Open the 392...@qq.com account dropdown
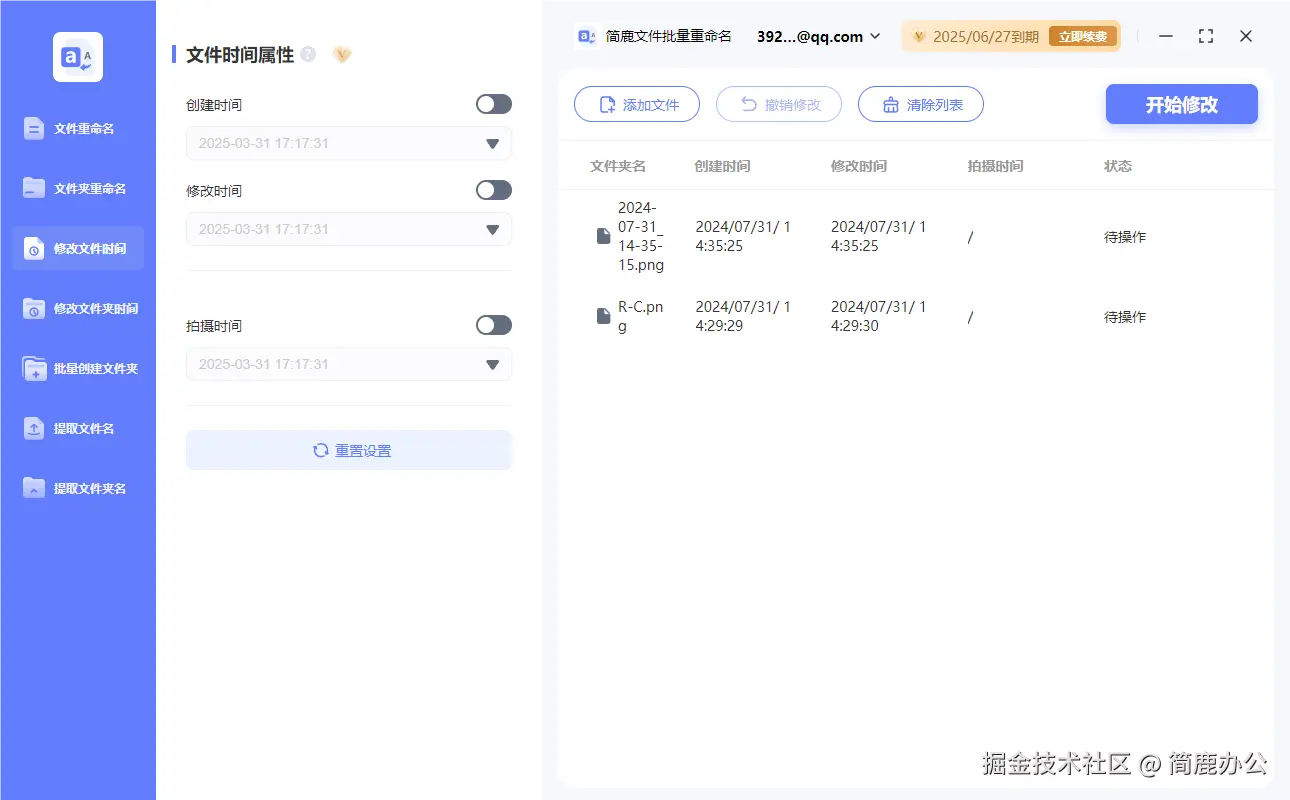1290x800 pixels. coord(819,36)
